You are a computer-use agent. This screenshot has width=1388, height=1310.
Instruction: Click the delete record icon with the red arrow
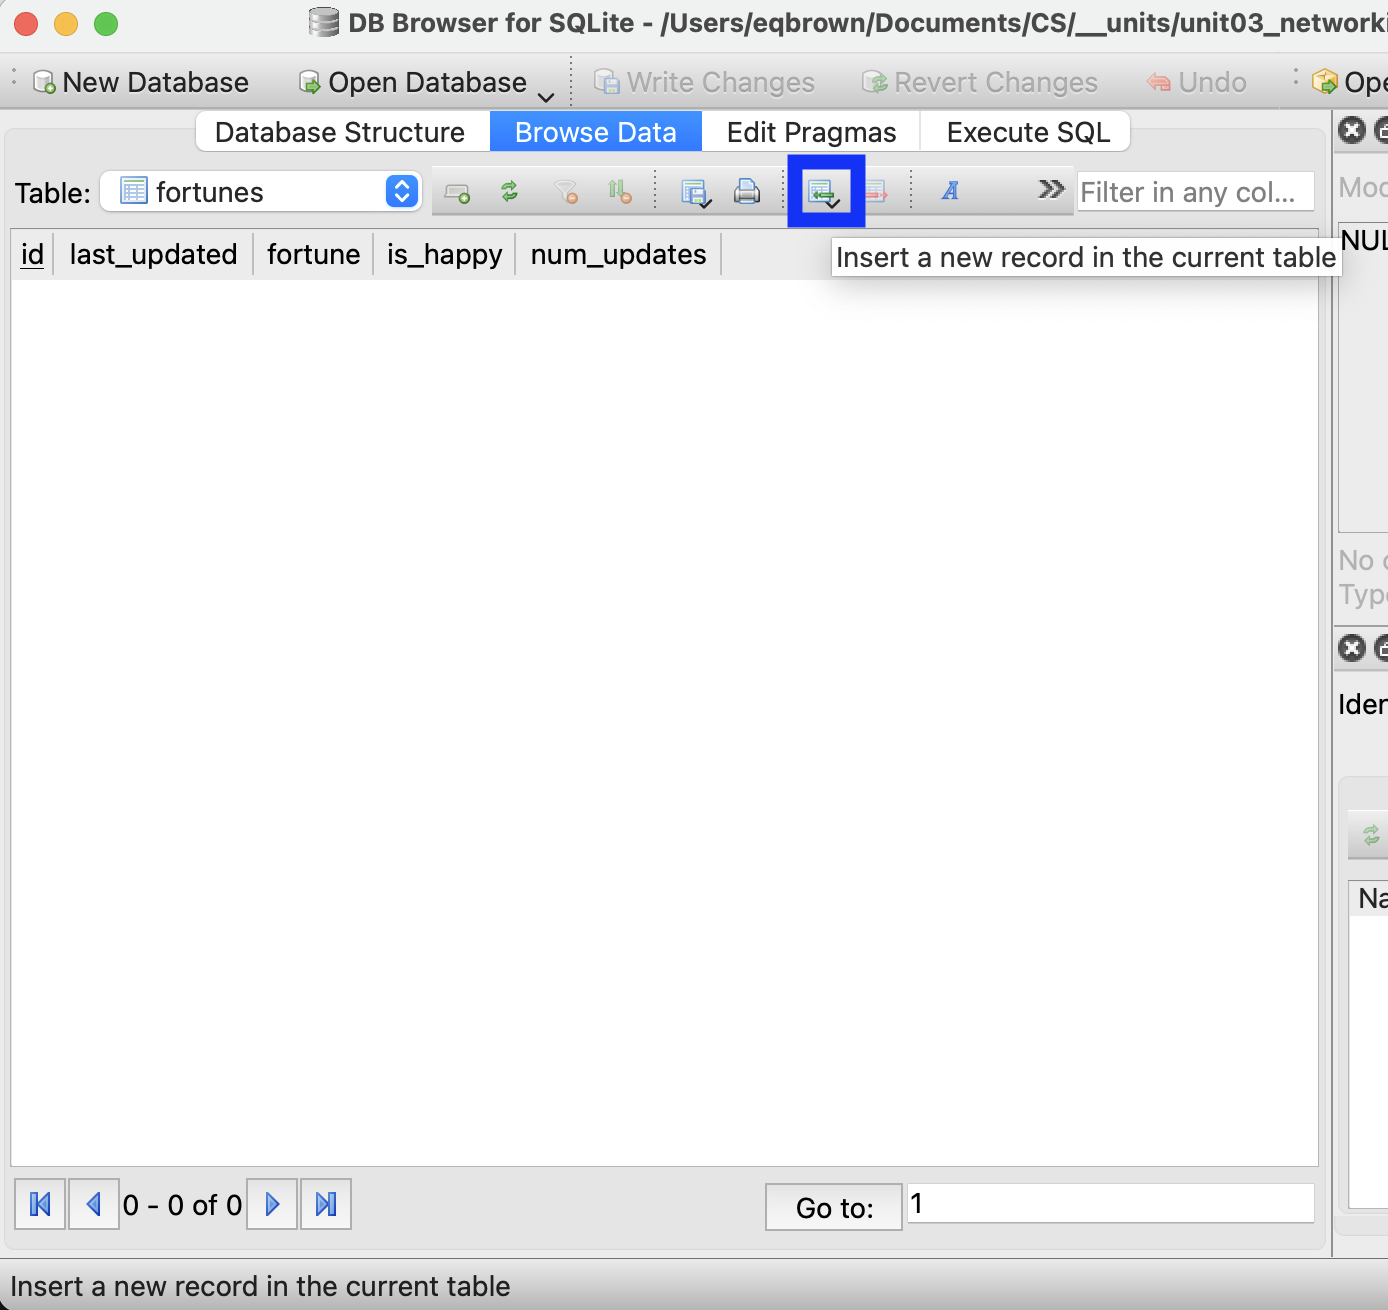coord(876,191)
